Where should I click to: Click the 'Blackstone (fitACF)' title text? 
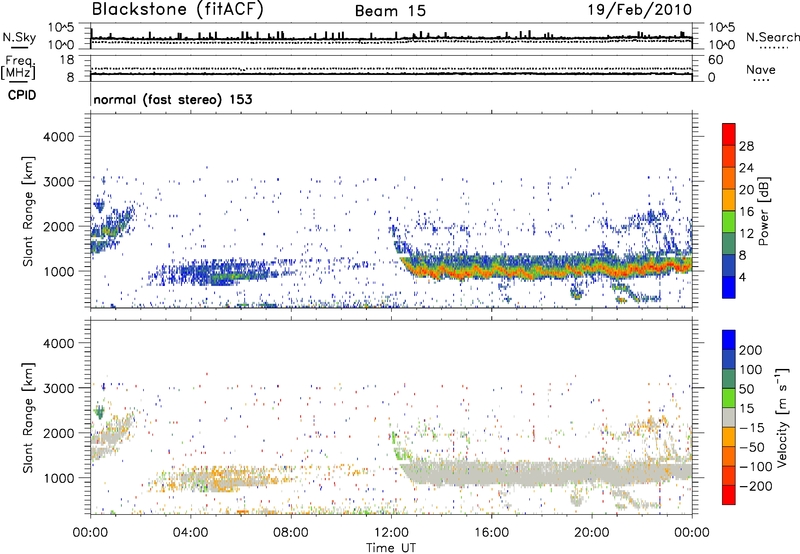click(x=178, y=9)
